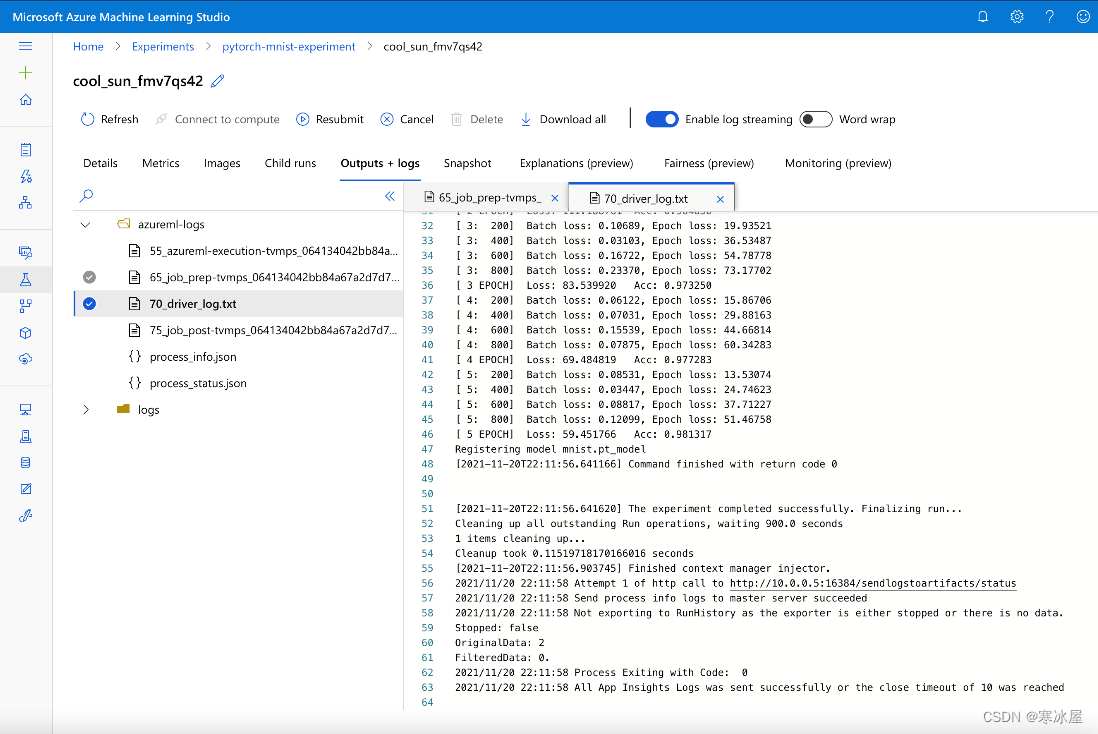
Task: Open notifications bell icon
Action: tap(983, 17)
